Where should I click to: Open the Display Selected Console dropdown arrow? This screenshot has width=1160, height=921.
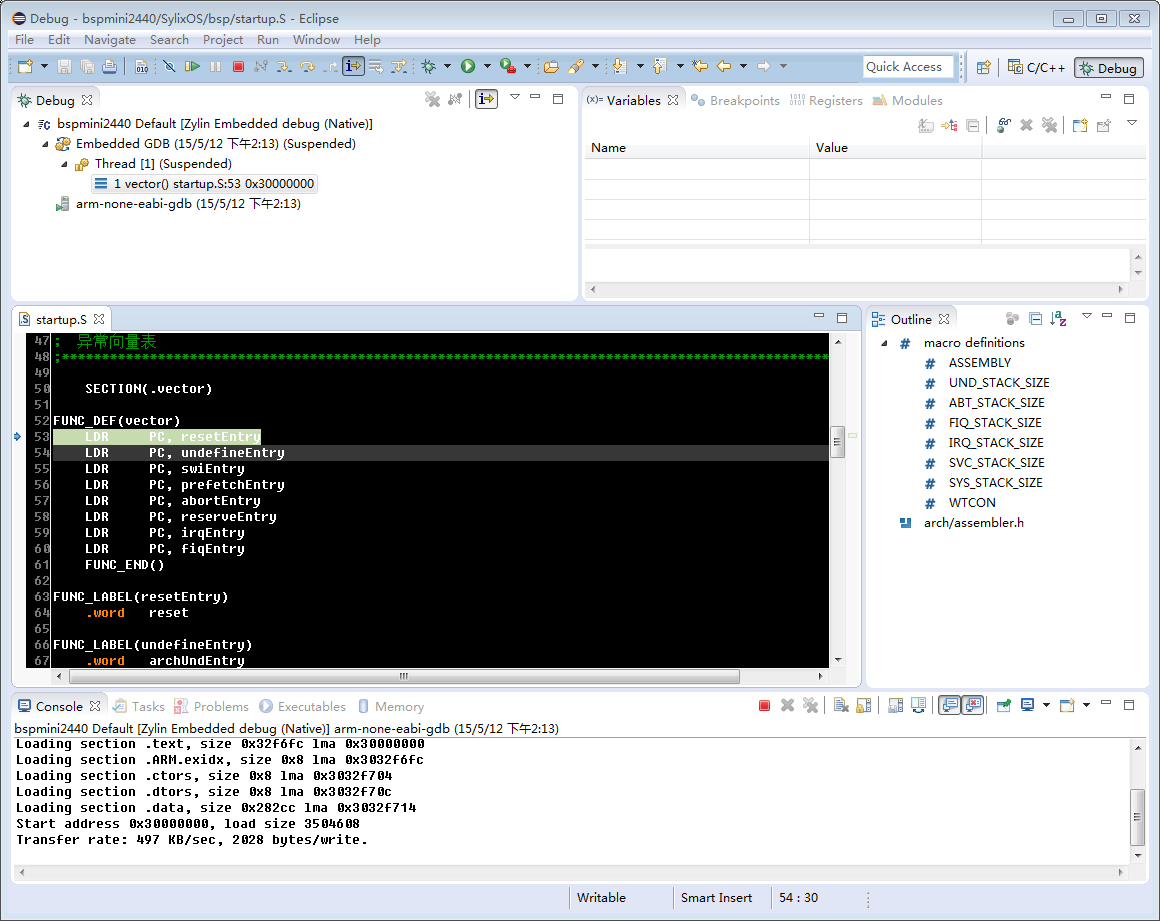coord(1046,706)
